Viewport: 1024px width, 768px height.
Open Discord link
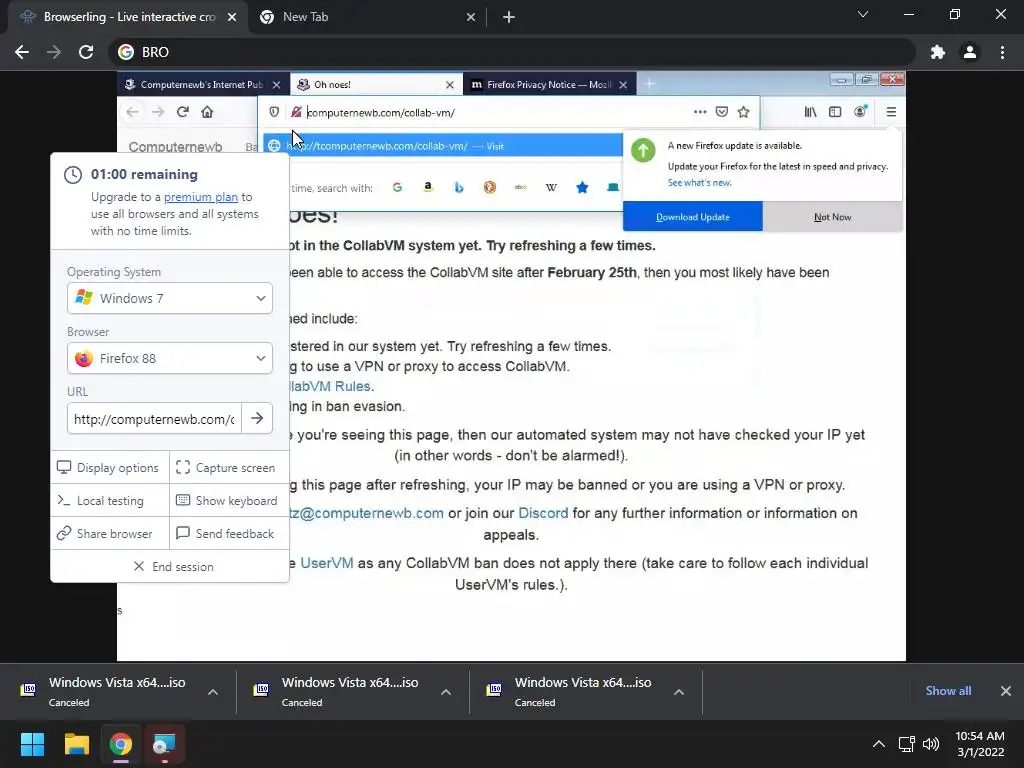(543, 513)
